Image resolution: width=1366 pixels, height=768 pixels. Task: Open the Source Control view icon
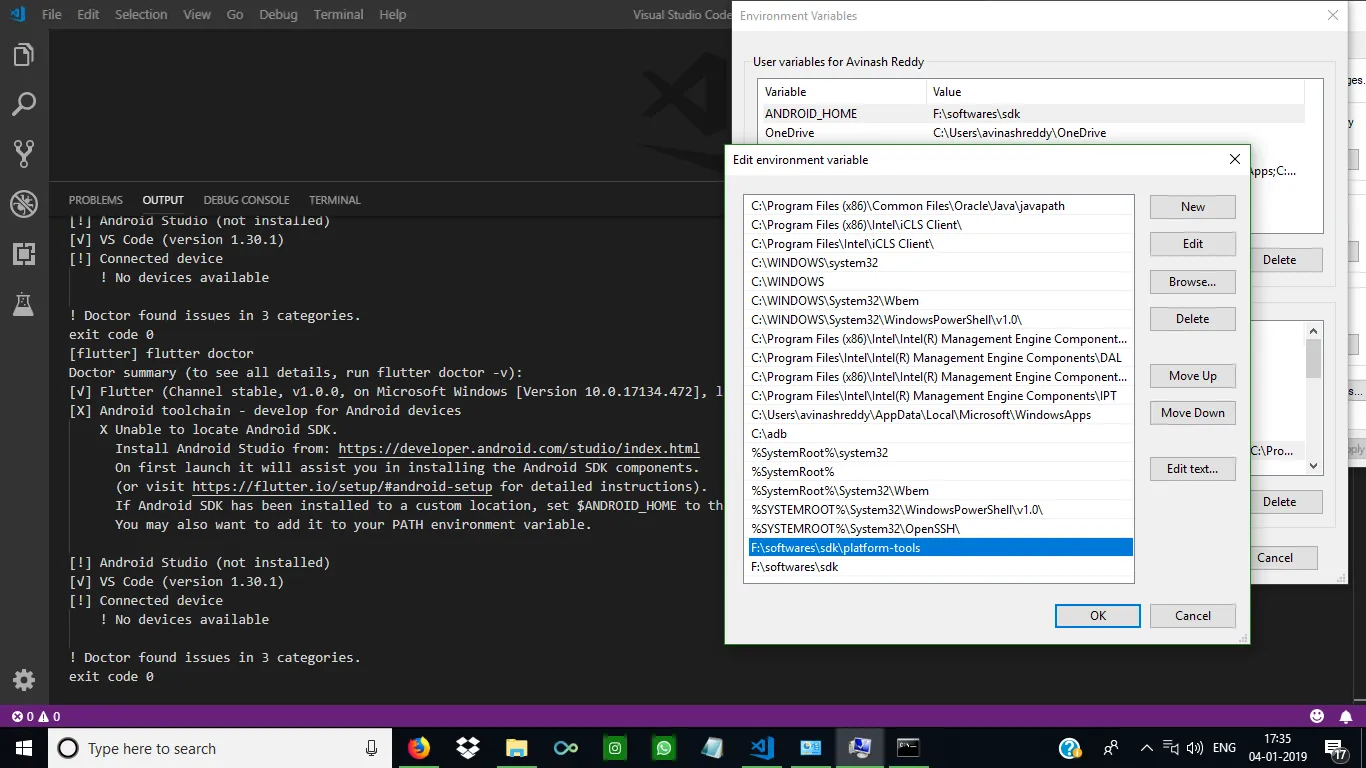24,153
